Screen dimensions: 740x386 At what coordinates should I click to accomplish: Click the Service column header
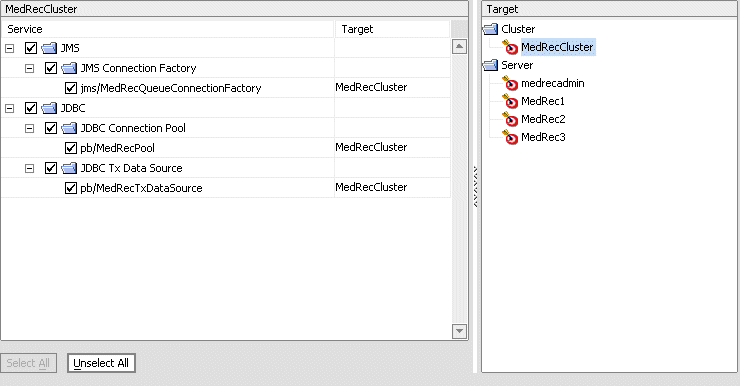click(168, 29)
